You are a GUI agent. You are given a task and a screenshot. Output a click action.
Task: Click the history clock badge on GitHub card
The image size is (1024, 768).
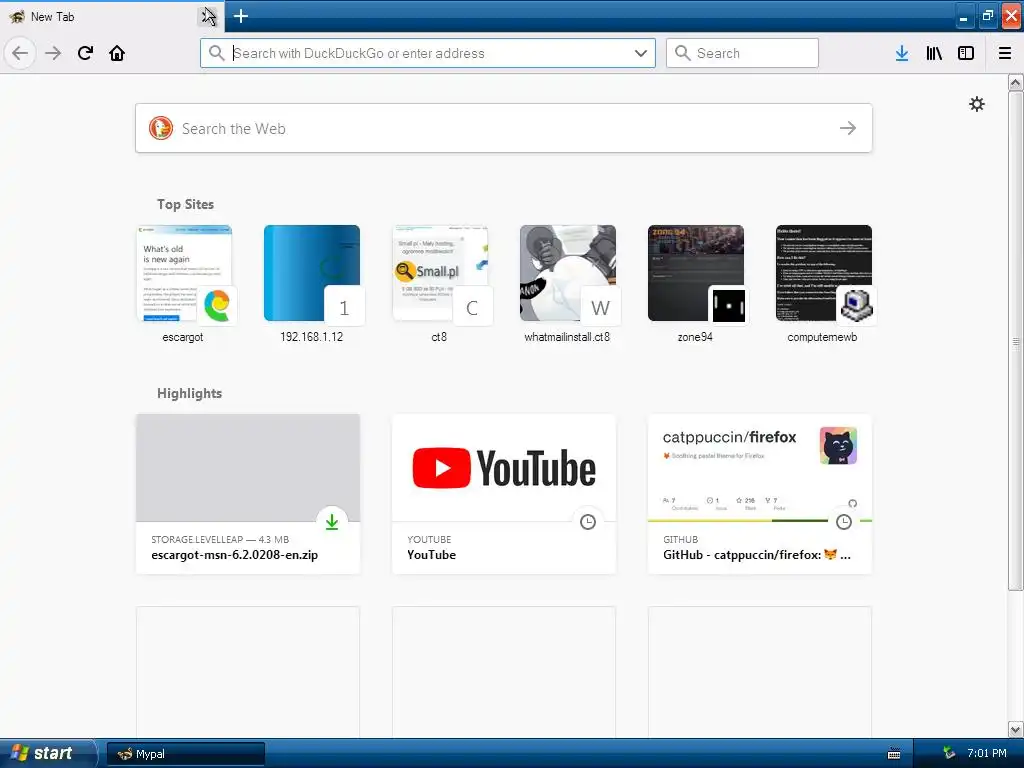point(844,521)
